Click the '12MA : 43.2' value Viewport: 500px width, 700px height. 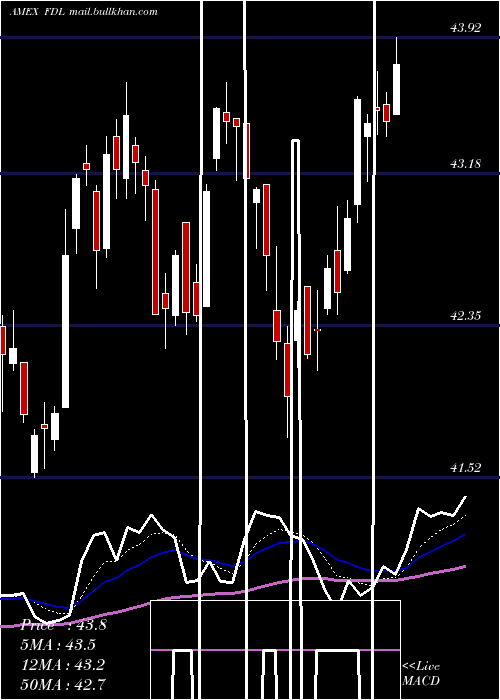pos(63,664)
